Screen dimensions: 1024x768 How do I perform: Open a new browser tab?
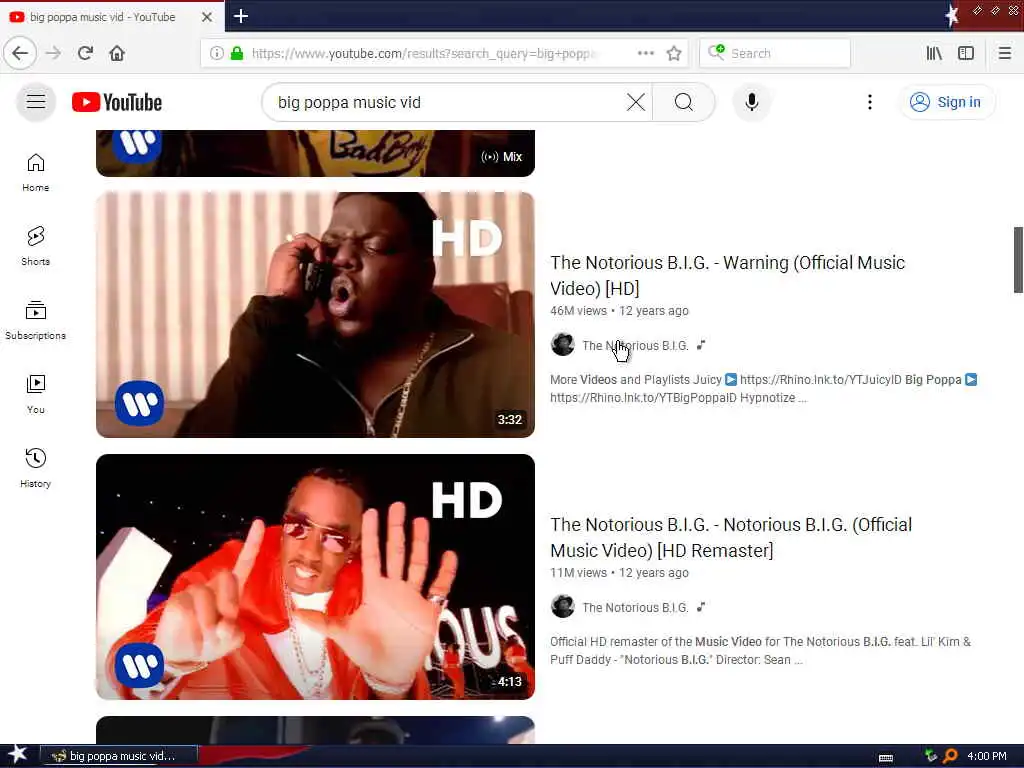pos(241,16)
